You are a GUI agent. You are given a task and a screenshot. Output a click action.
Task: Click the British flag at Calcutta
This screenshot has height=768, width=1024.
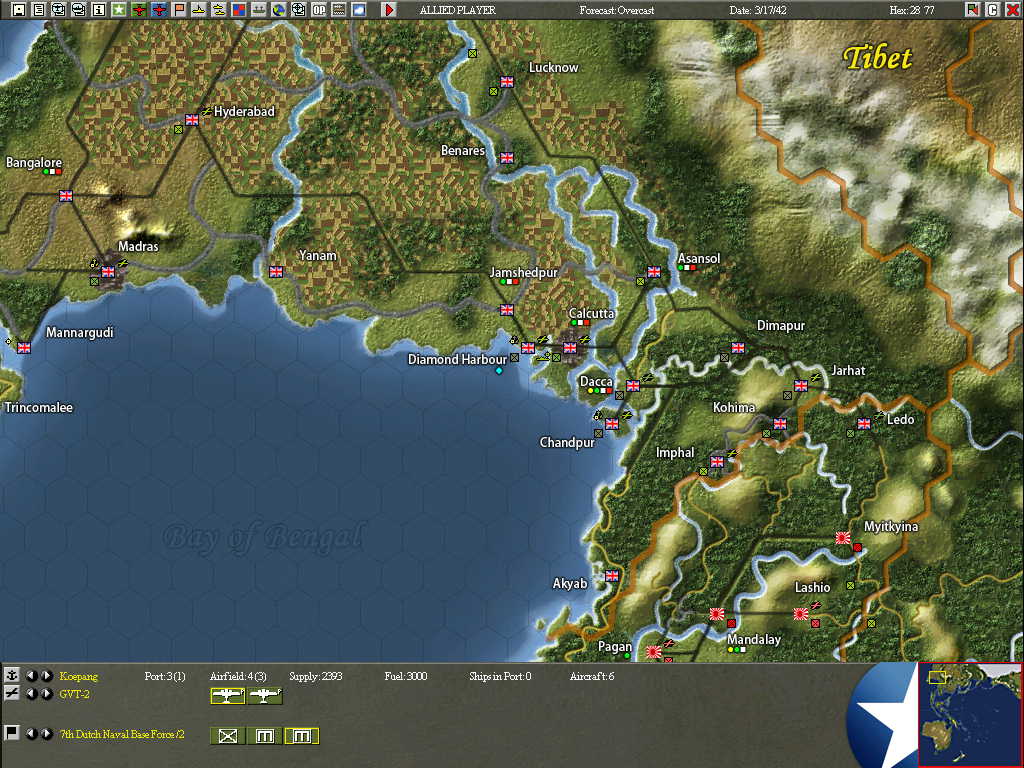570,348
